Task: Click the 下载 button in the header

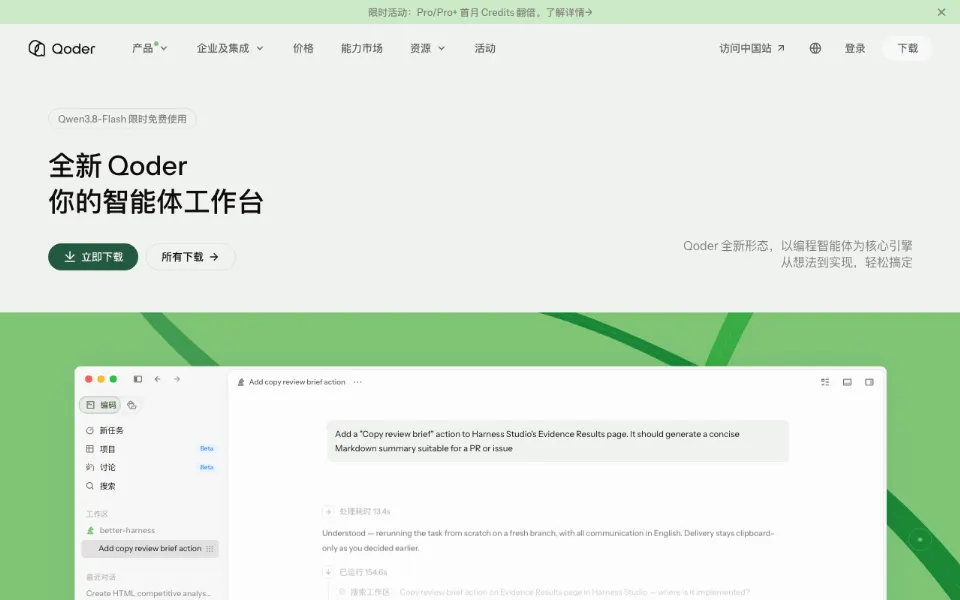Action: tap(907, 48)
